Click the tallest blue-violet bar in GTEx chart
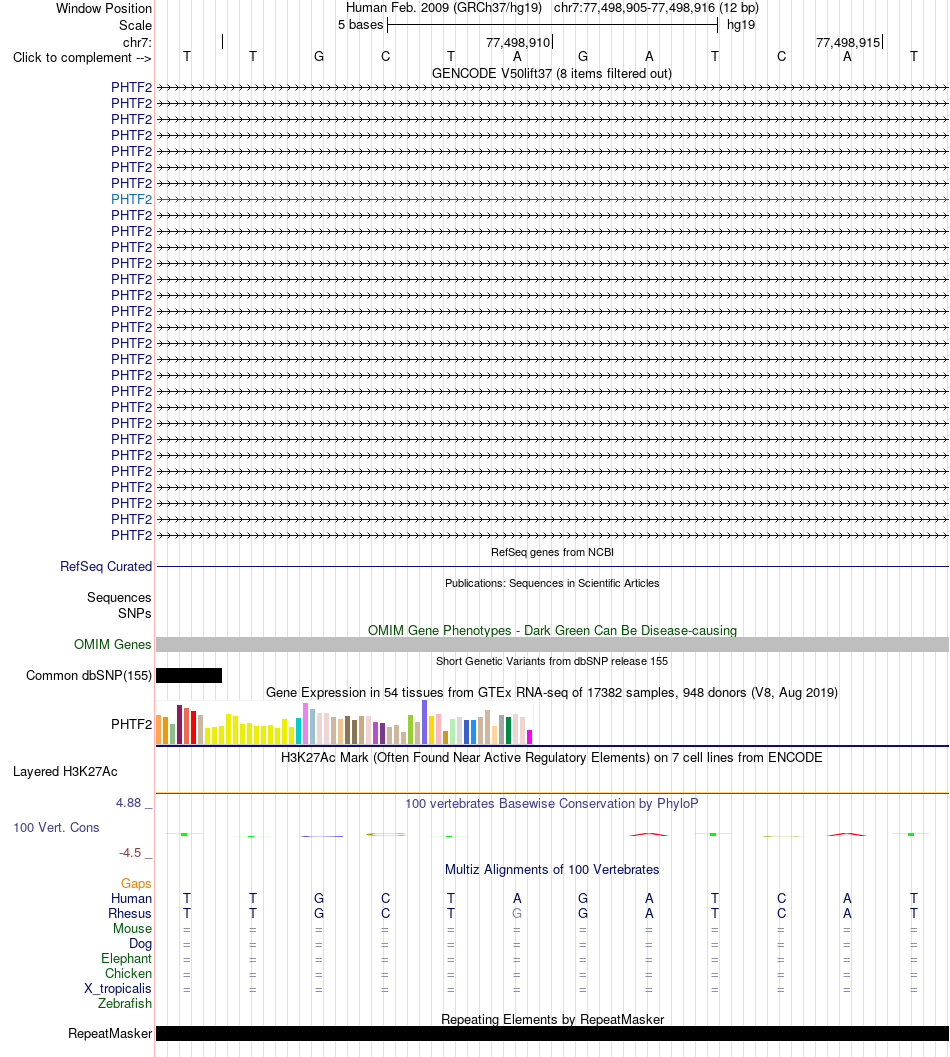Image resolution: width=950 pixels, height=1057 pixels. click(x=425, y=722)
